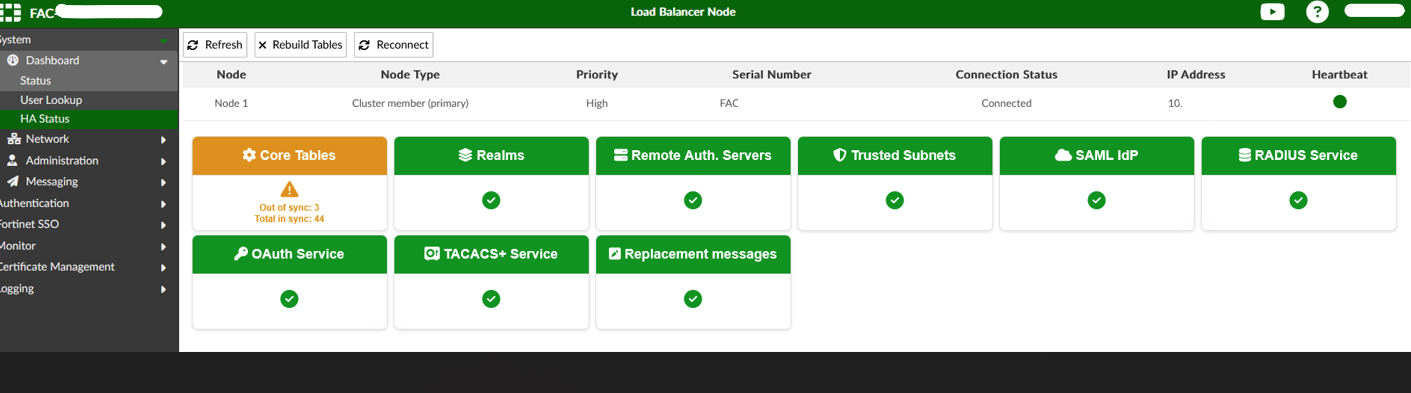Click the Realms green check icon

coord(491,200)
